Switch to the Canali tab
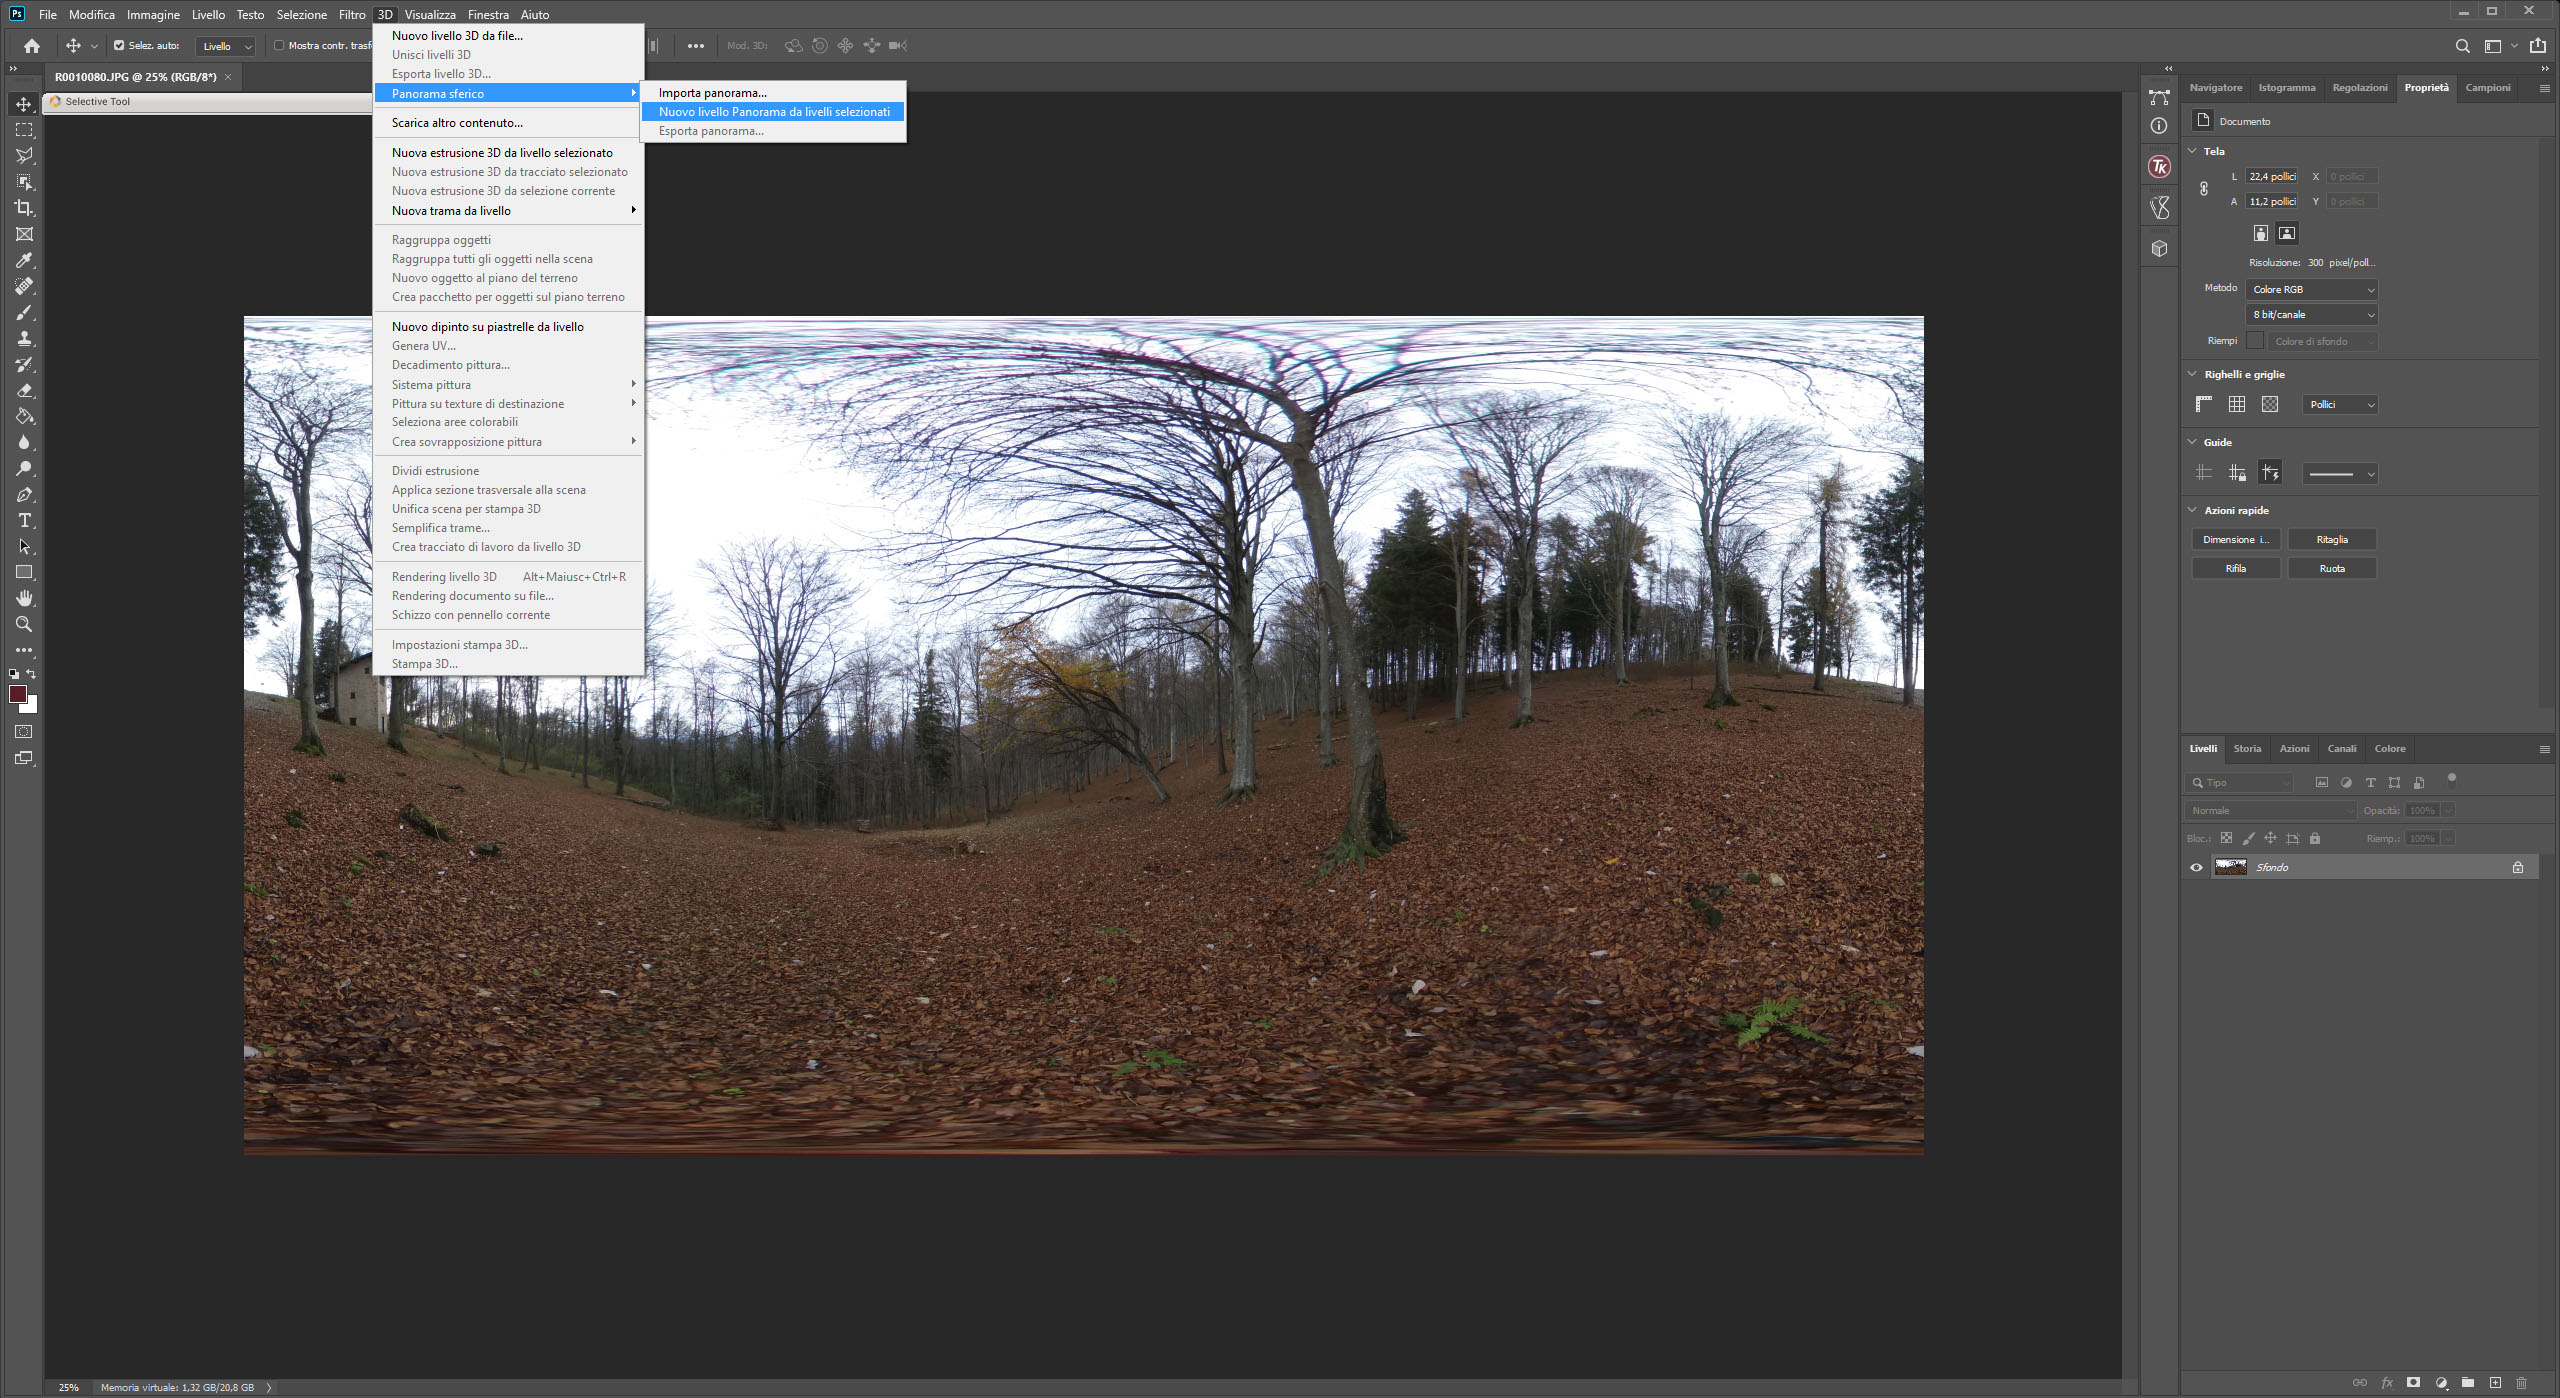Screen dimensions: 2560x1398 (2341, 749)
